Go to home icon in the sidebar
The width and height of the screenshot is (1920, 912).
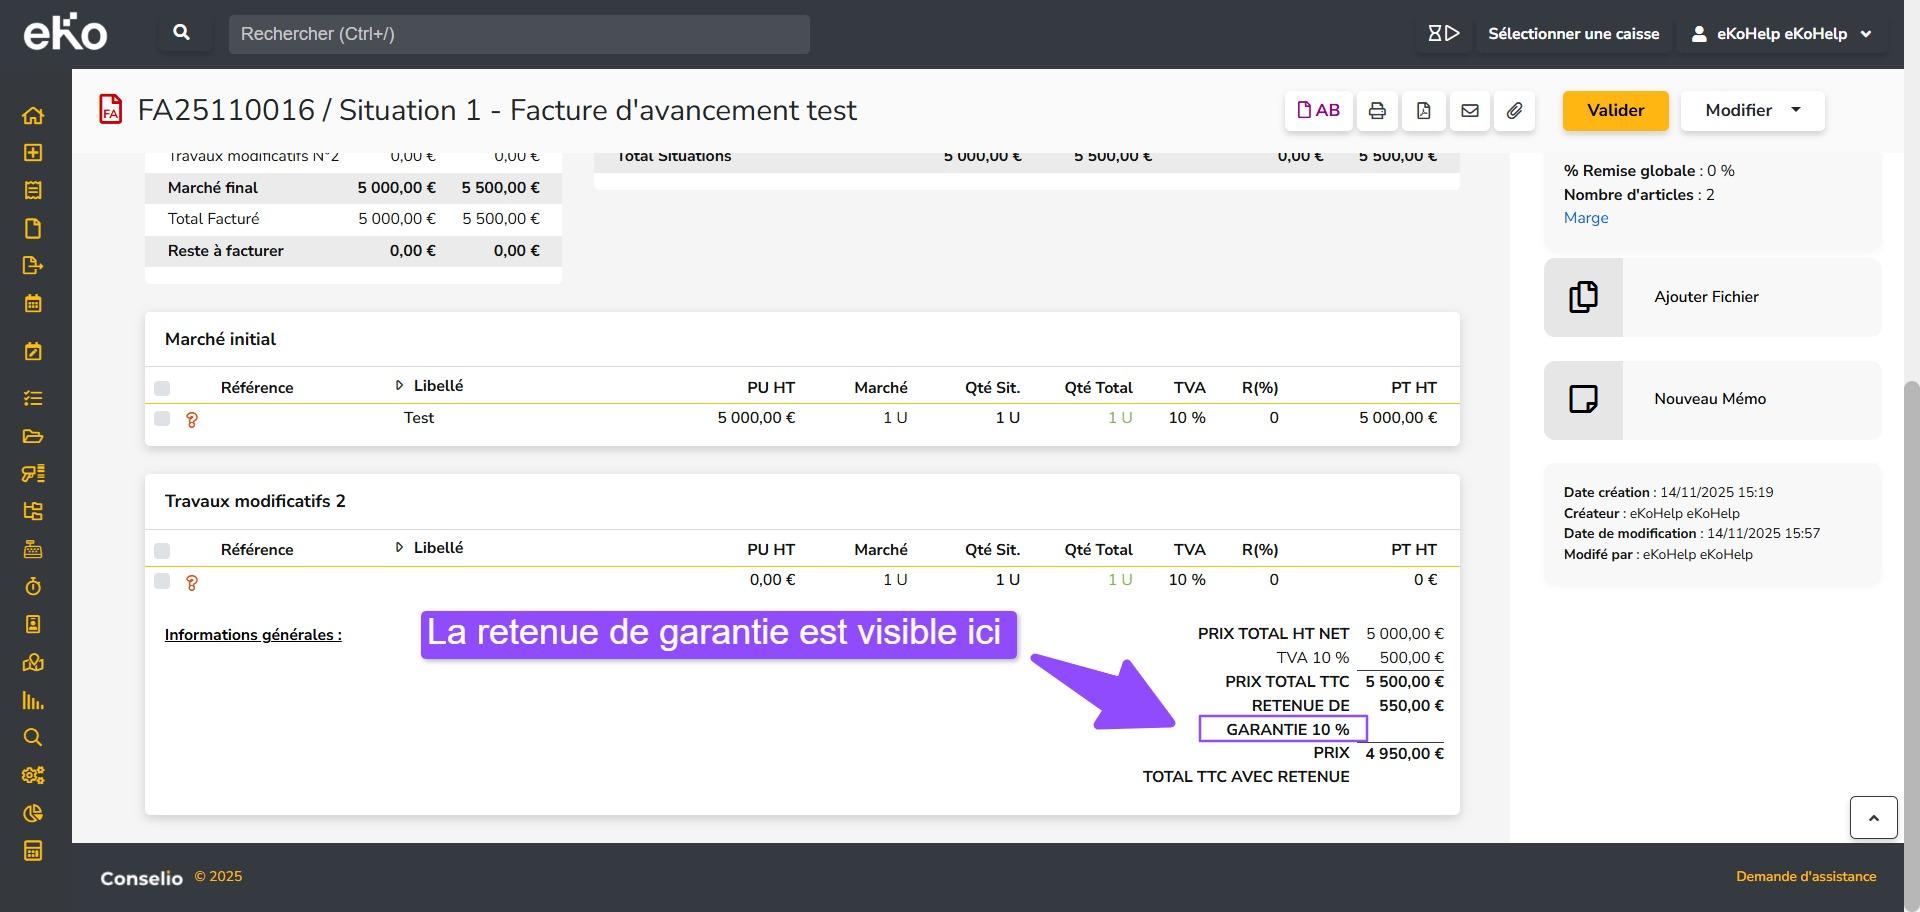33,116
